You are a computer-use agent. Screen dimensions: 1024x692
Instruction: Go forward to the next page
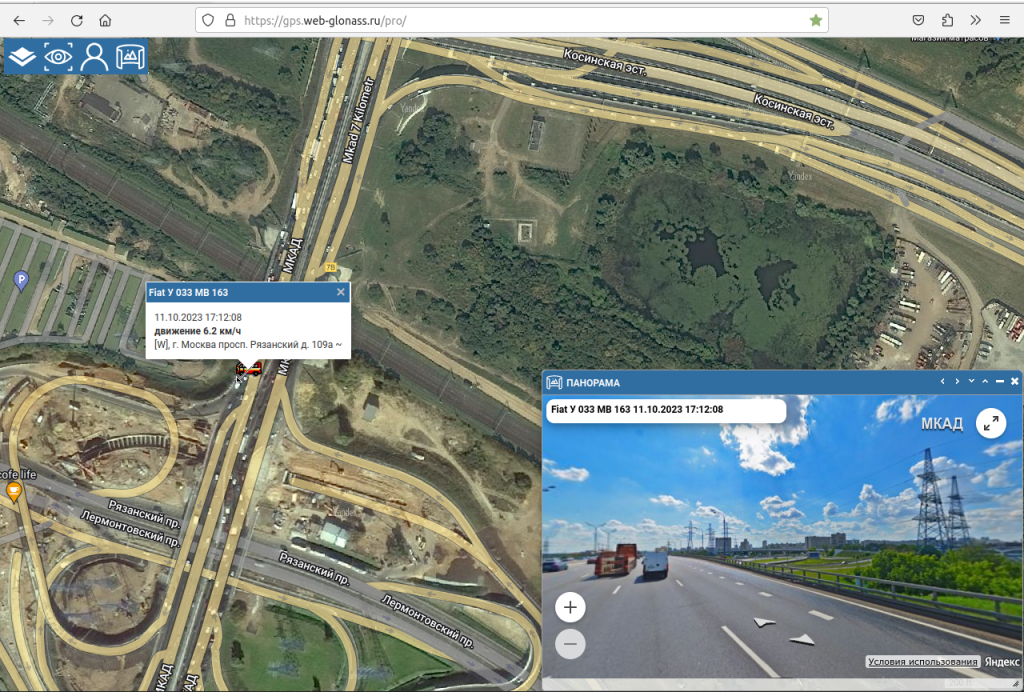click(x=48, y=20)
